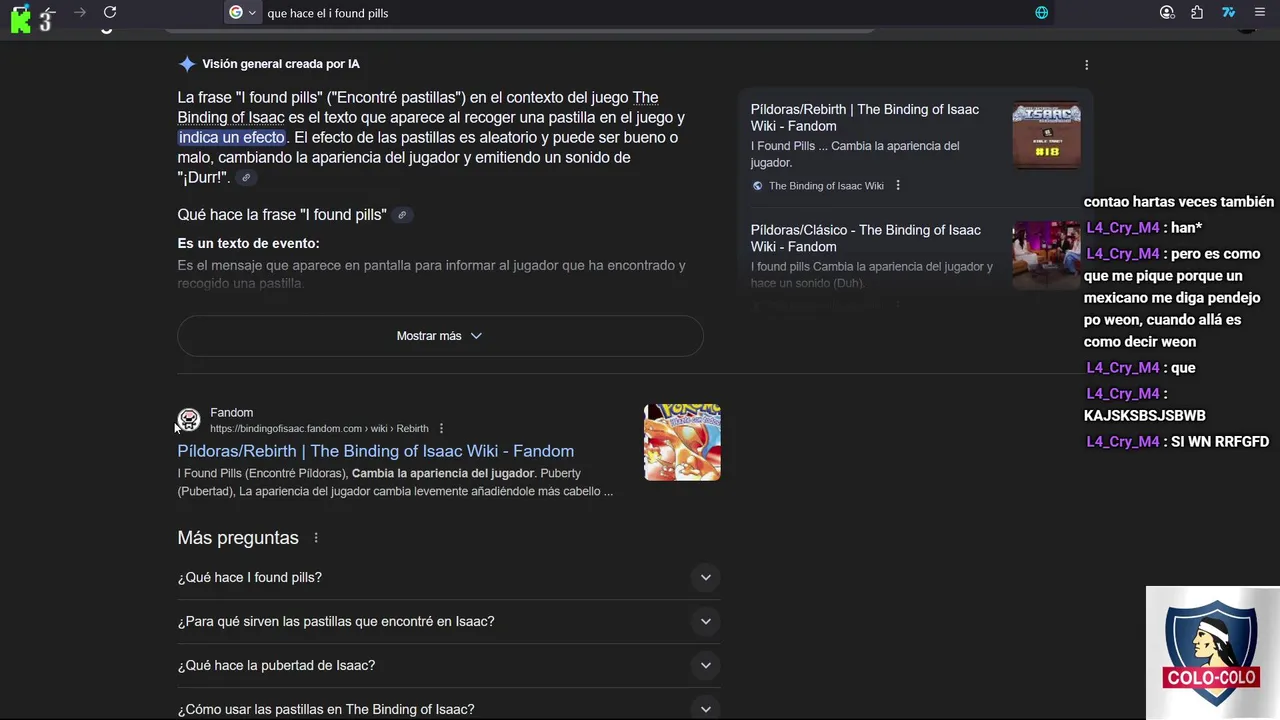The width and height of the screenshot is (1280, 720).
Task: Open the browser account profile icon
Action: [x=1167, y=13]
